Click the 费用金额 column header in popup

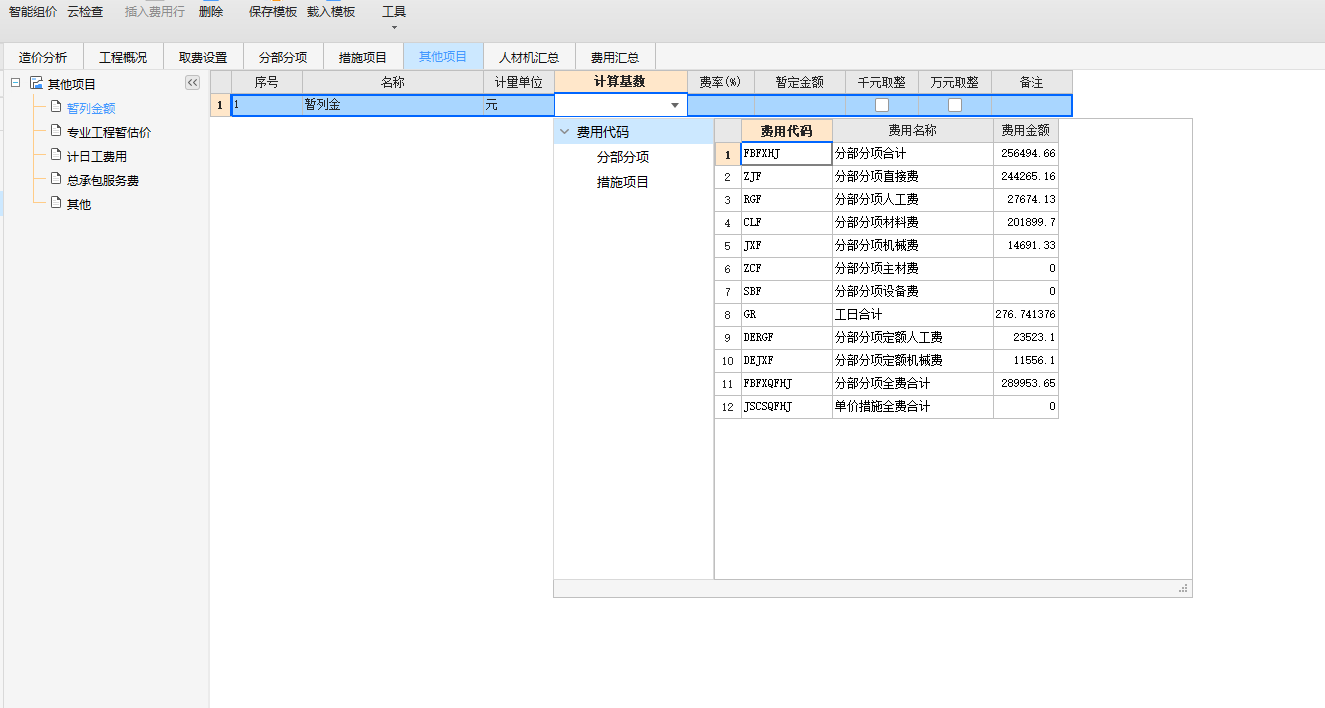tap(1026, 131)
